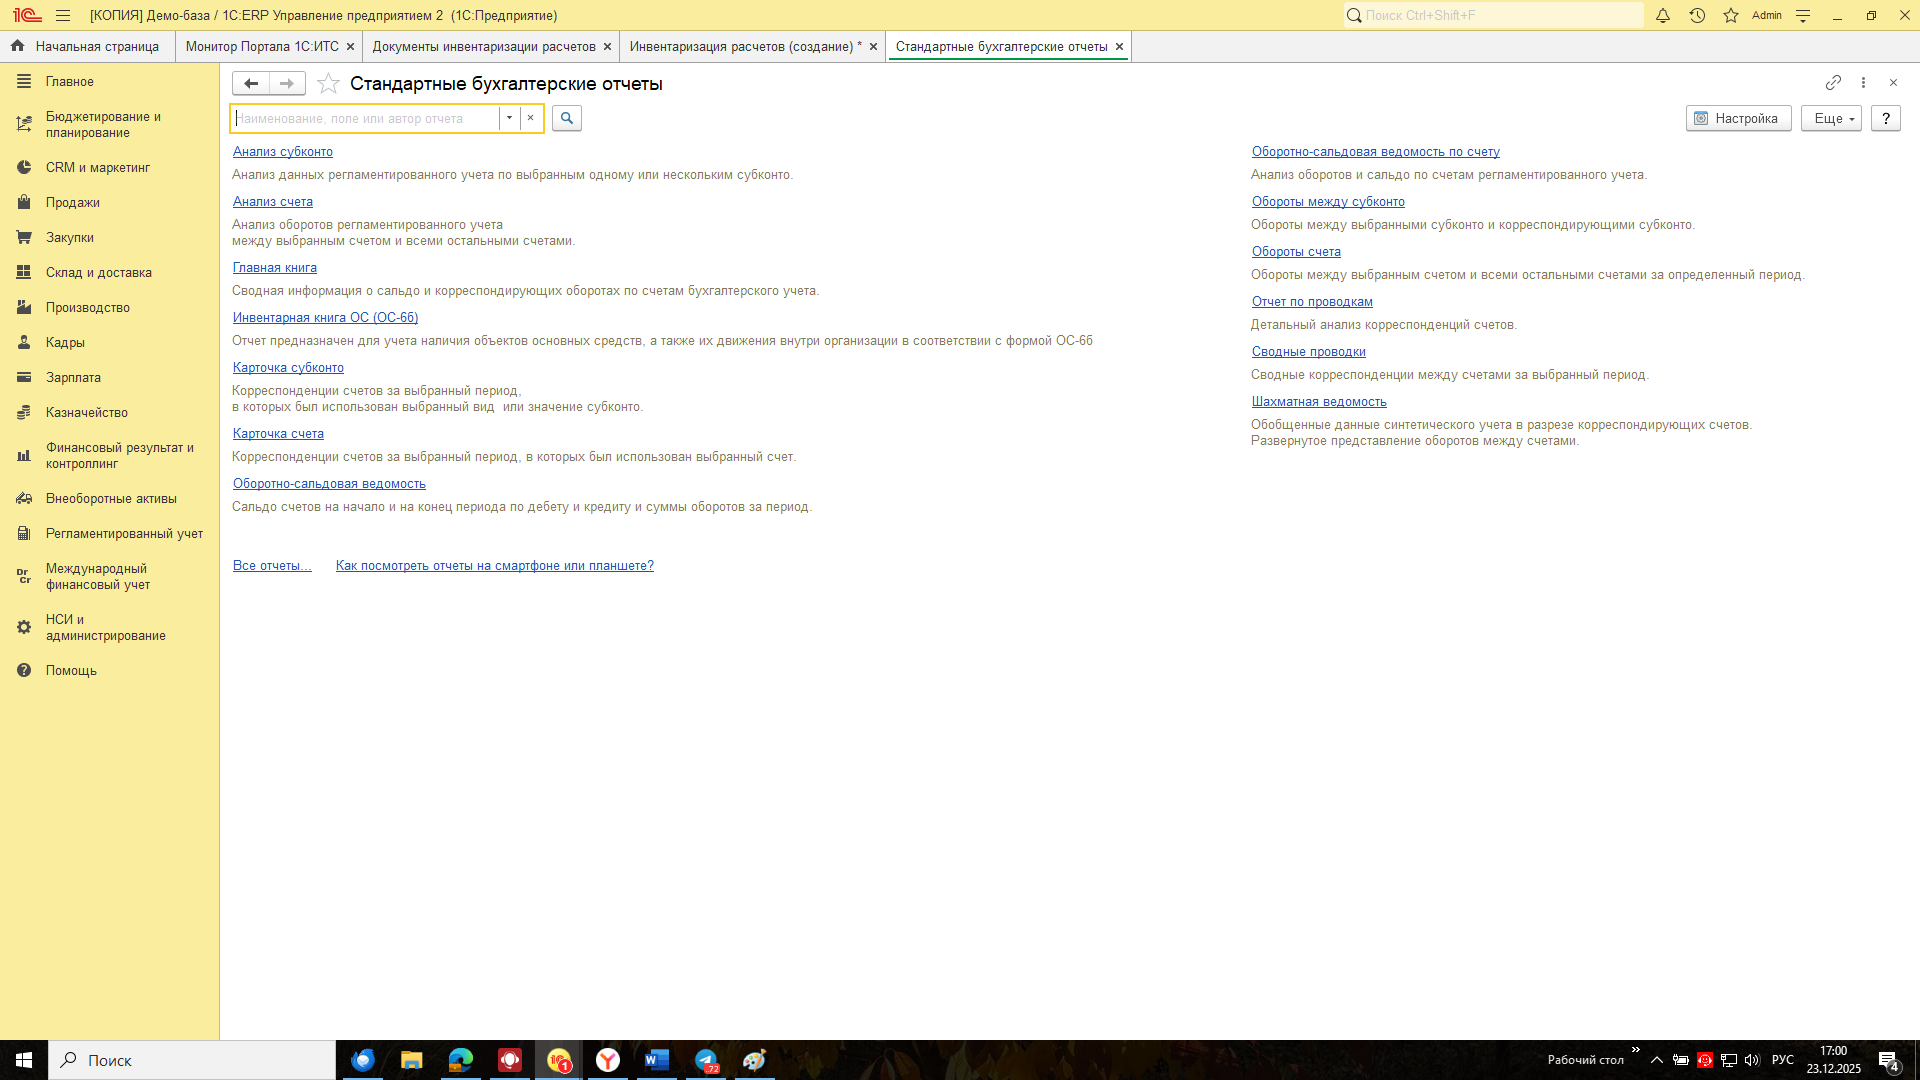1920x1080 pixels.
Task: Click the Настройка button
Action: click(1738, 118)
